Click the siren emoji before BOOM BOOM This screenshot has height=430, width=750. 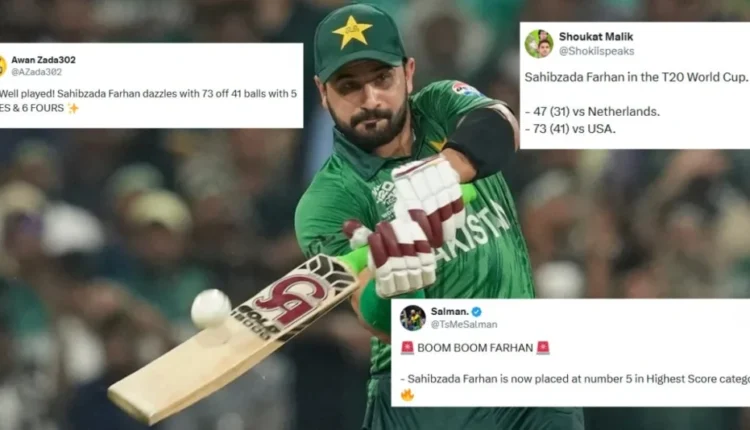pos(407,348)
